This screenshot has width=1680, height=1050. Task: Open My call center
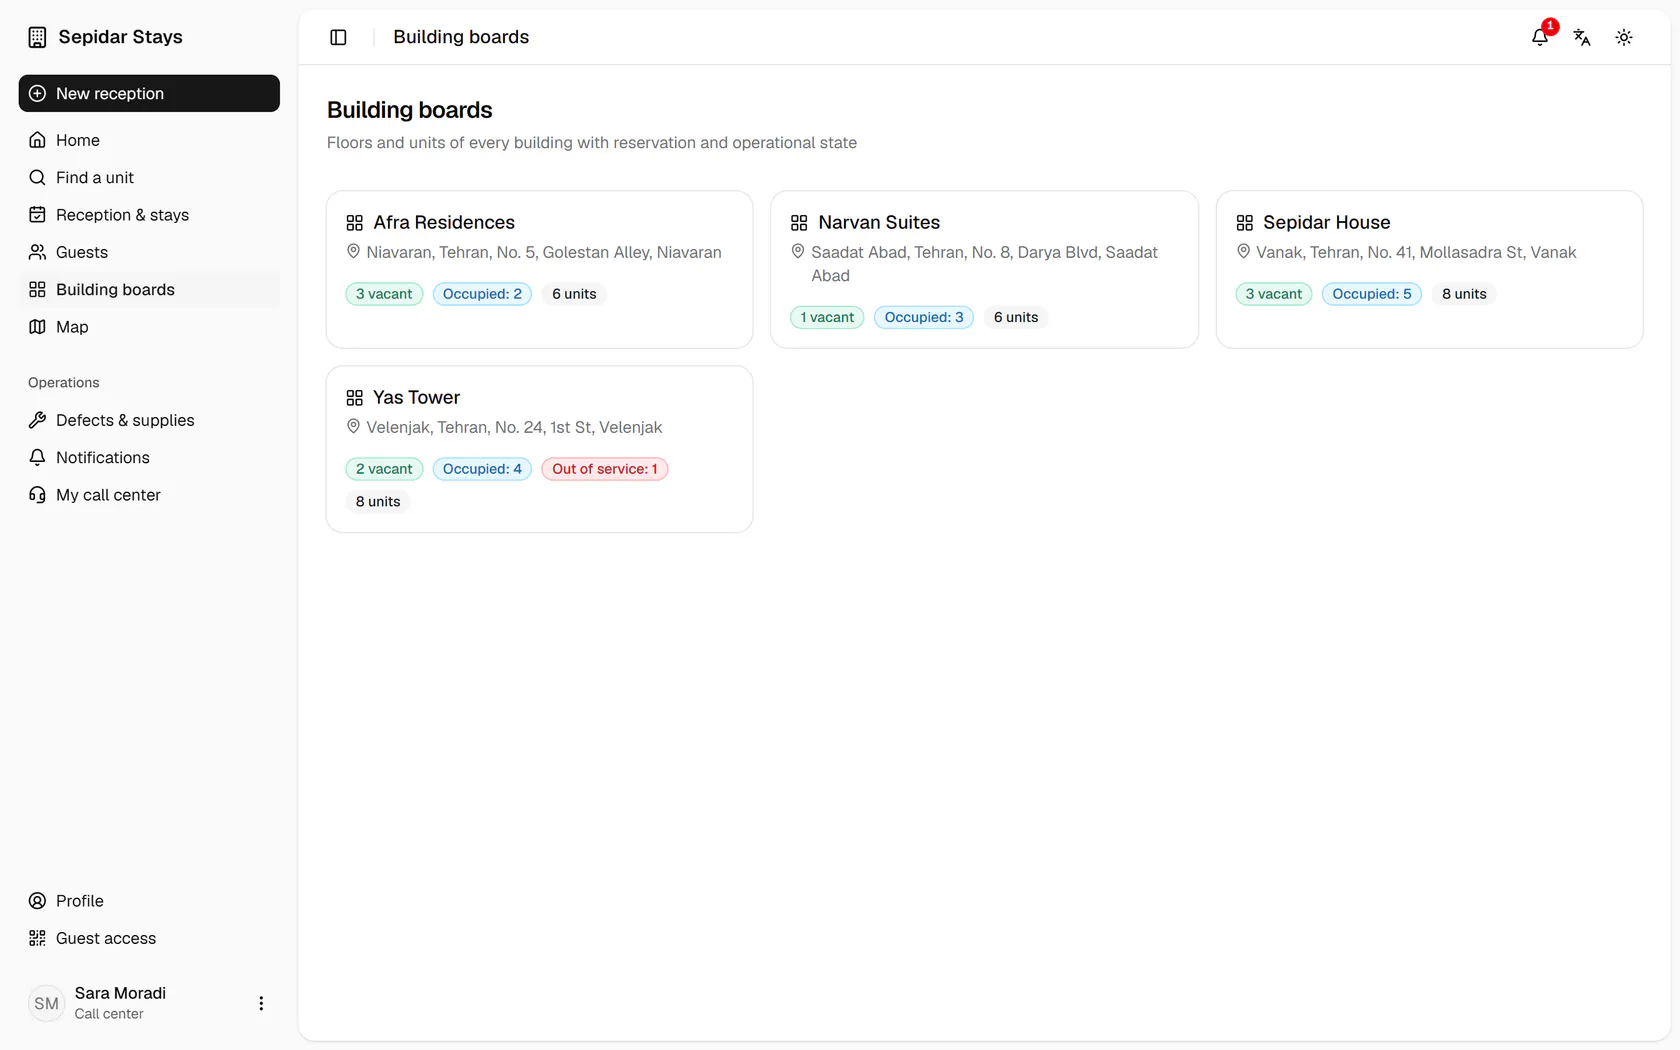(x=149, y=495)
